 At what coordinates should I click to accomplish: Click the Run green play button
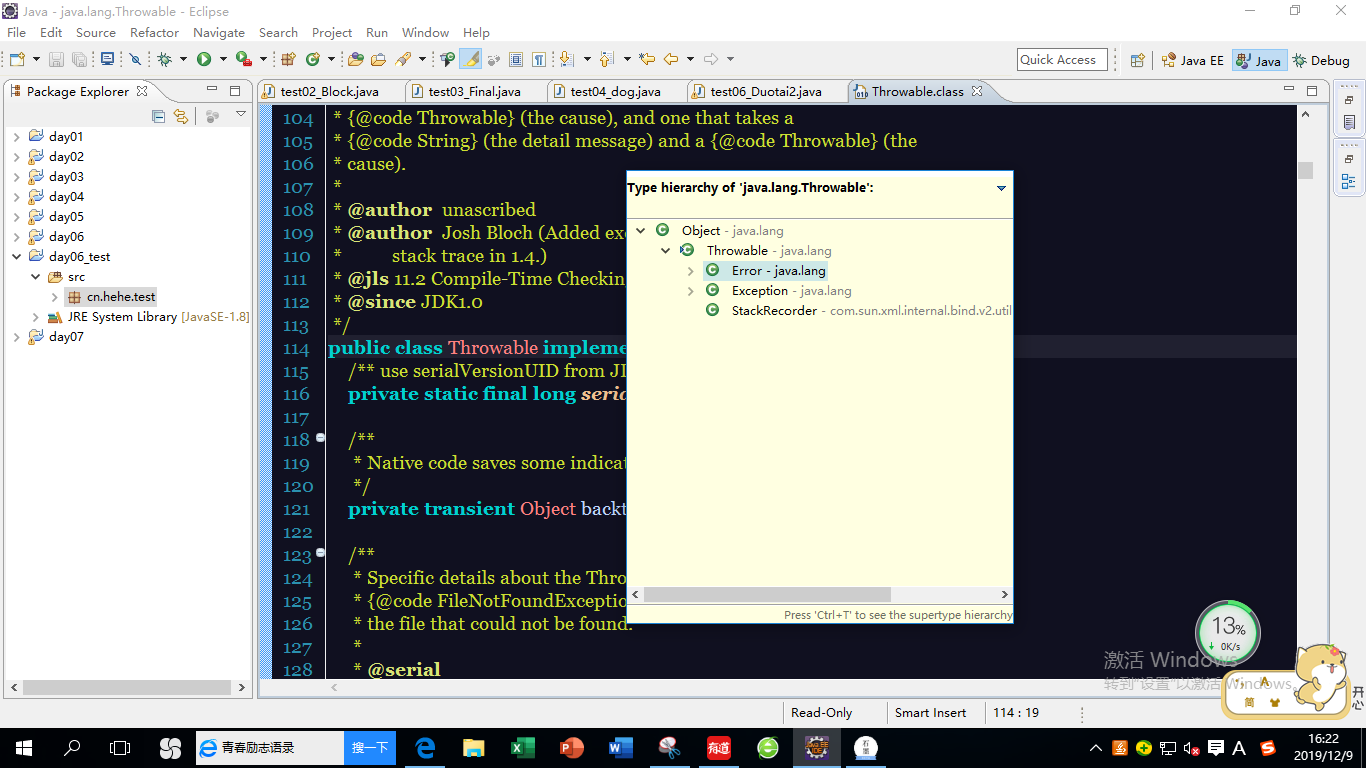(x=204, y=60)
